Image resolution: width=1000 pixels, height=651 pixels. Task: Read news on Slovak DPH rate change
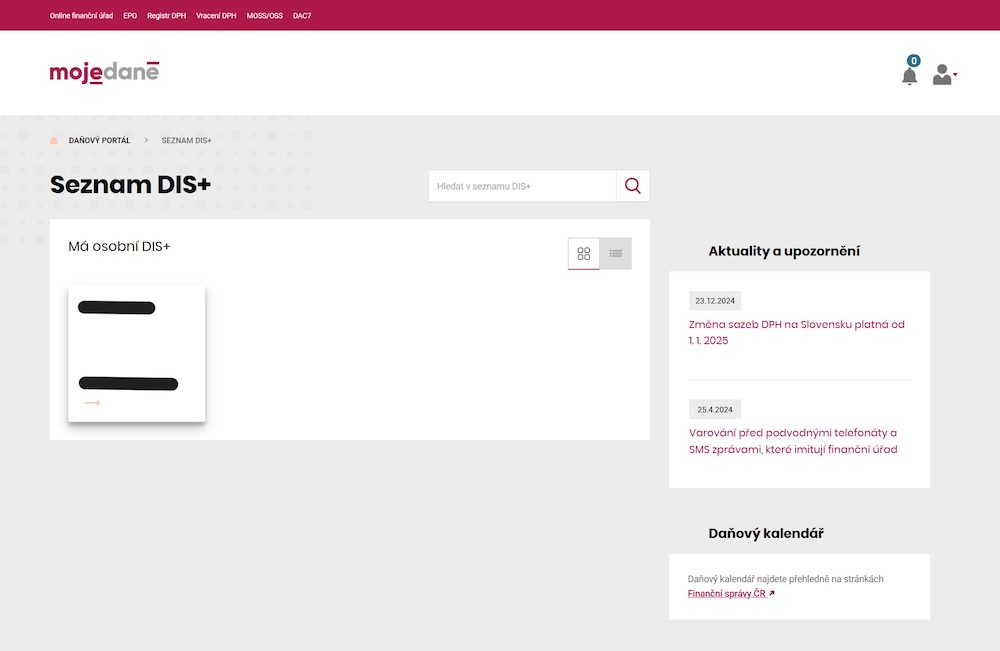(796, 332)
